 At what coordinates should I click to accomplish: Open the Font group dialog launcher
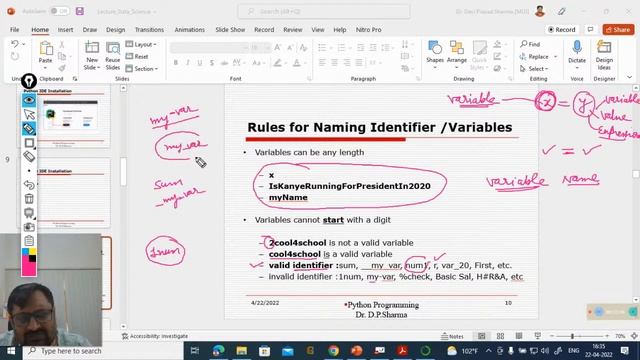click(309, 78)
